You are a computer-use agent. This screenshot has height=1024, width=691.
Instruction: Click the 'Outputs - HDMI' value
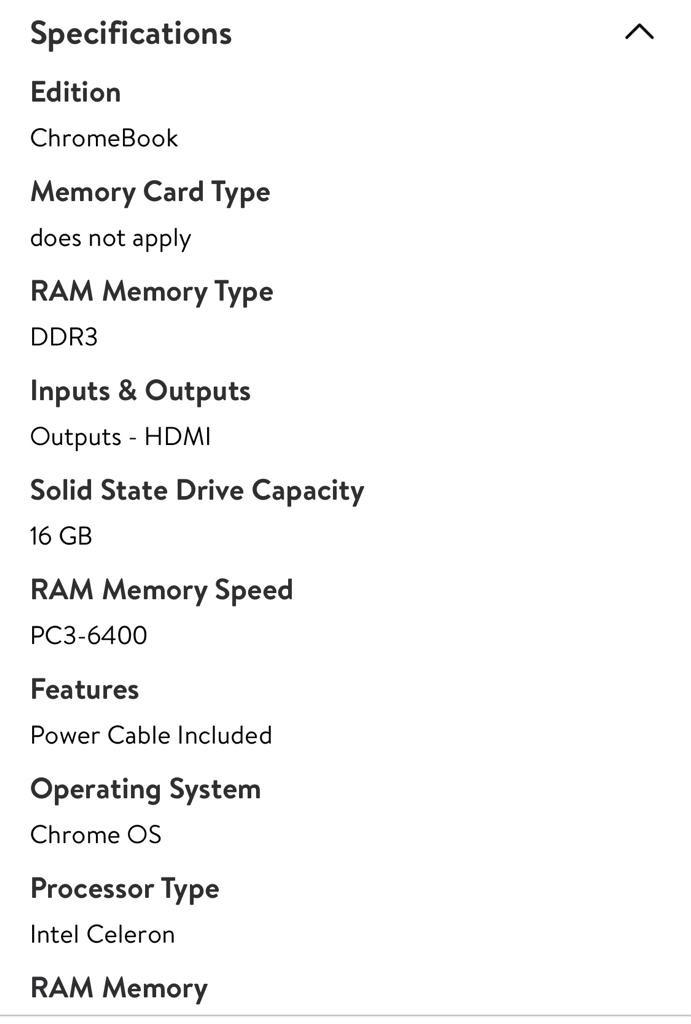(x=121, y=437)
